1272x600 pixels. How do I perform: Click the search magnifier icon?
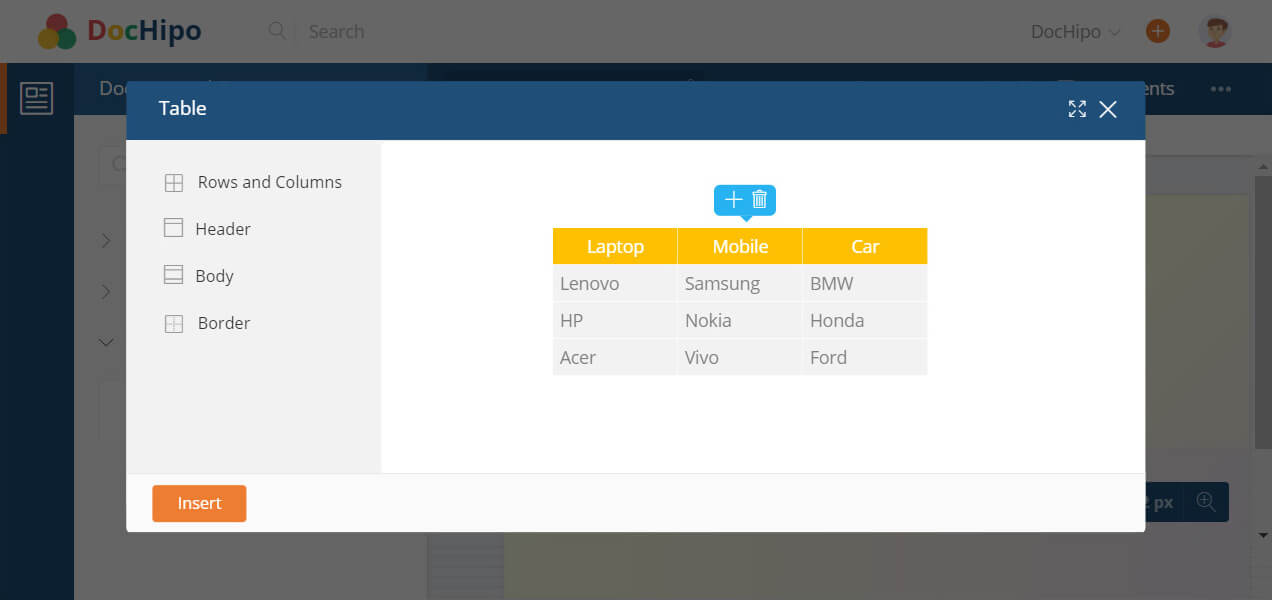click(277, 31)
